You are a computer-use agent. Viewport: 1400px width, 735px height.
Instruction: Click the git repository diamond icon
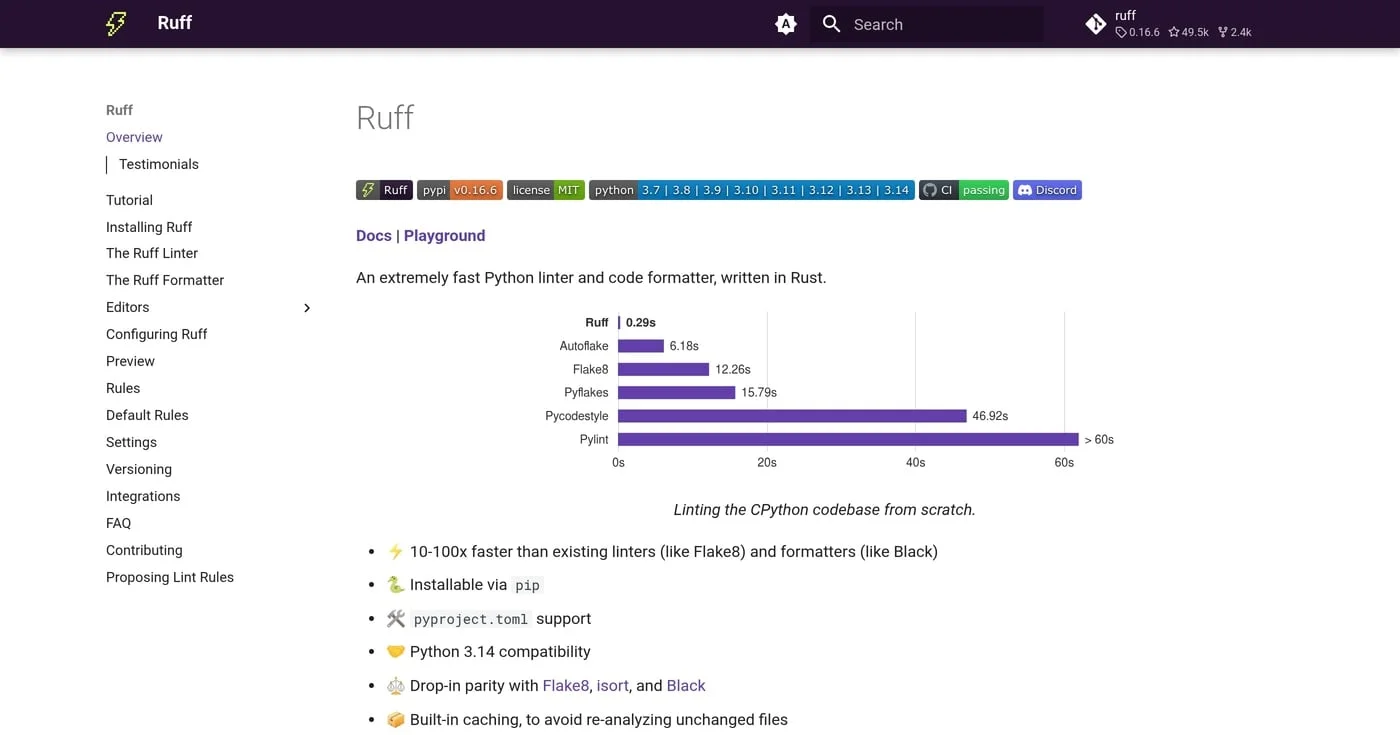[1096, 24]
